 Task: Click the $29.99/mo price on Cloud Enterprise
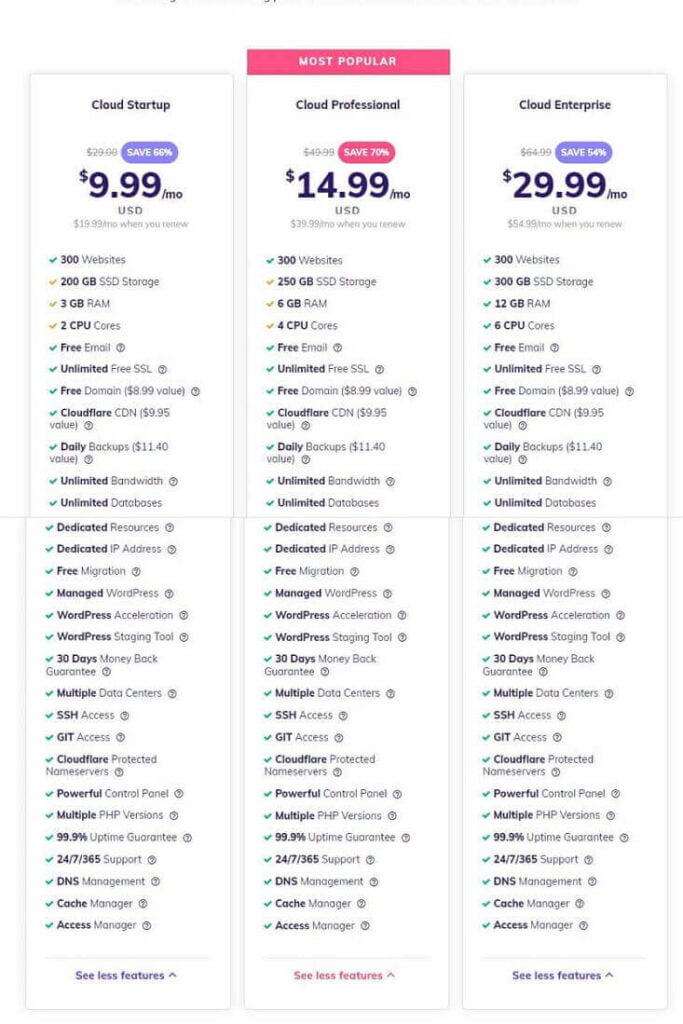coord(565,185)
